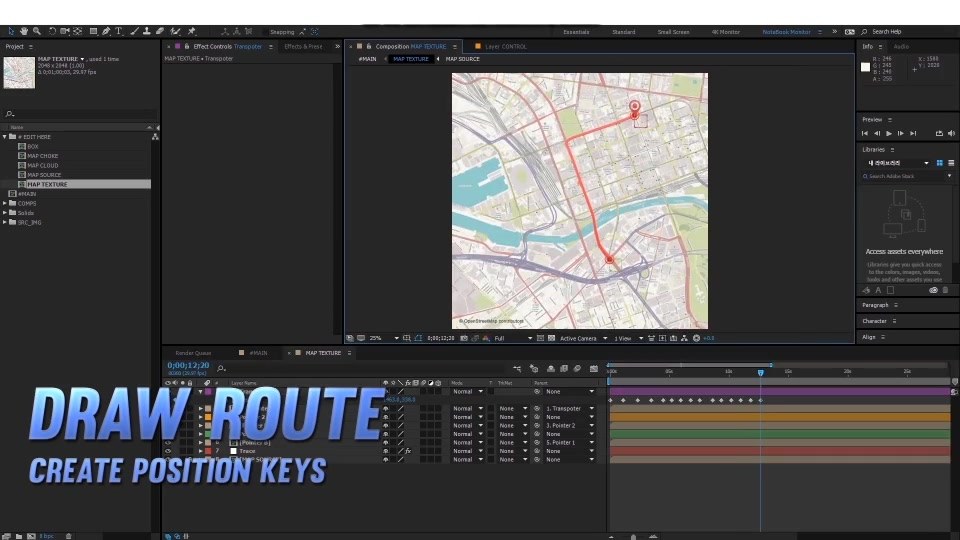The image size is (960, 540).
Task: Jump to #MAIN in composition breadcrumb
Action: coord(367,59)
